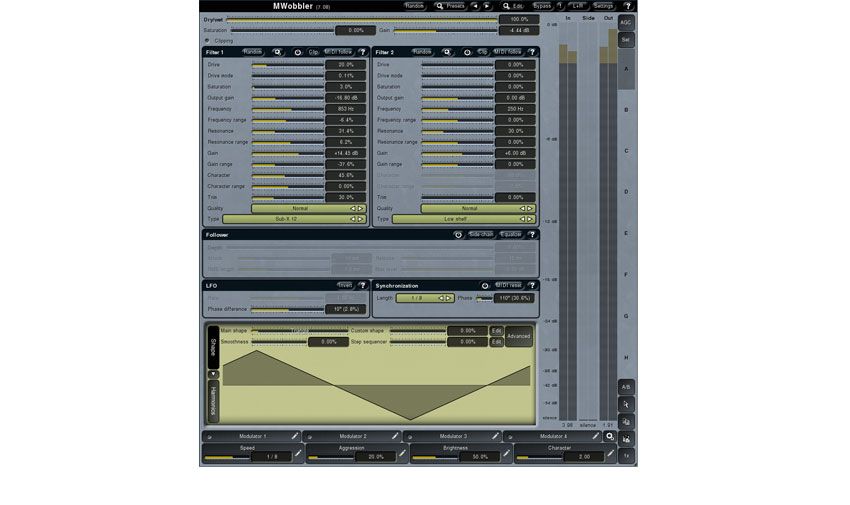
Task: Edit Speed multiparameter pencil icon
Action: tap(298, 453)
